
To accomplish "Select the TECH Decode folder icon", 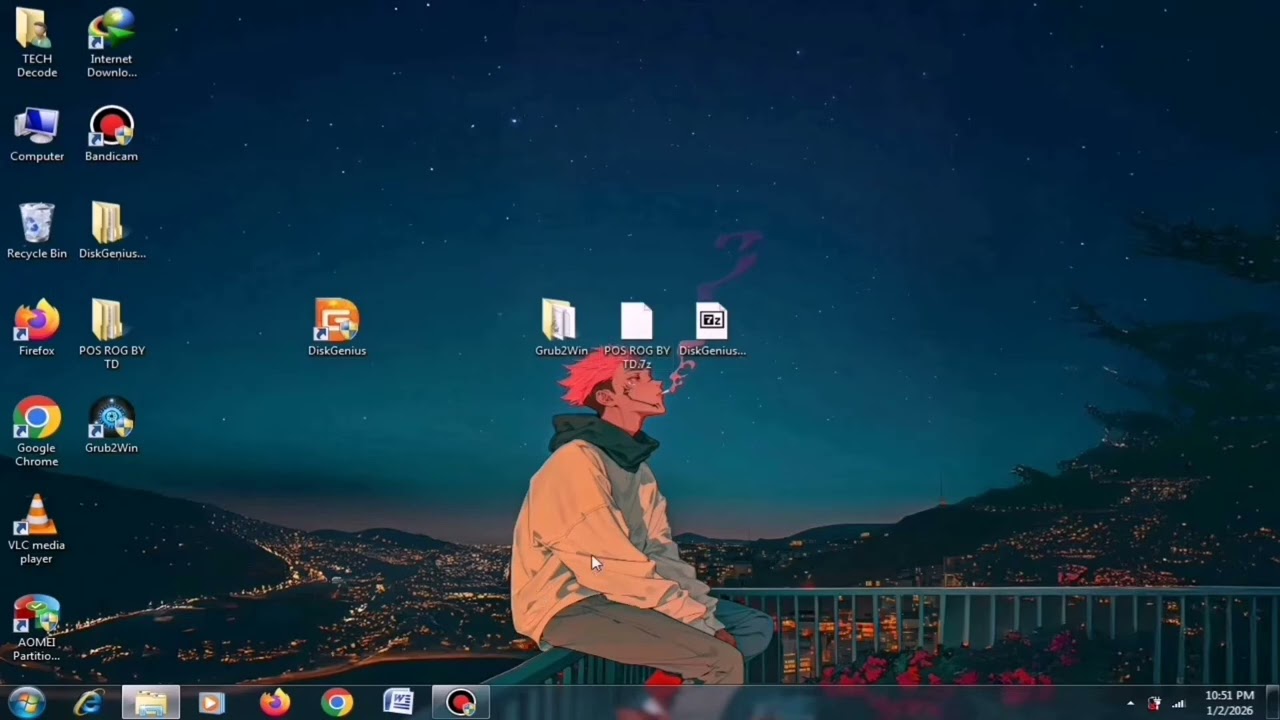I will [37, 42].
